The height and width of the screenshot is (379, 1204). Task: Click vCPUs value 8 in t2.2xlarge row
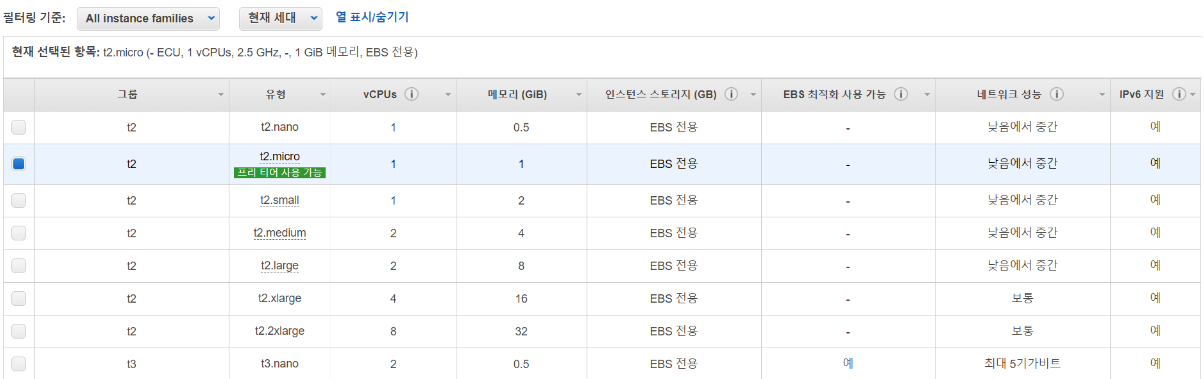pos(393,331)
